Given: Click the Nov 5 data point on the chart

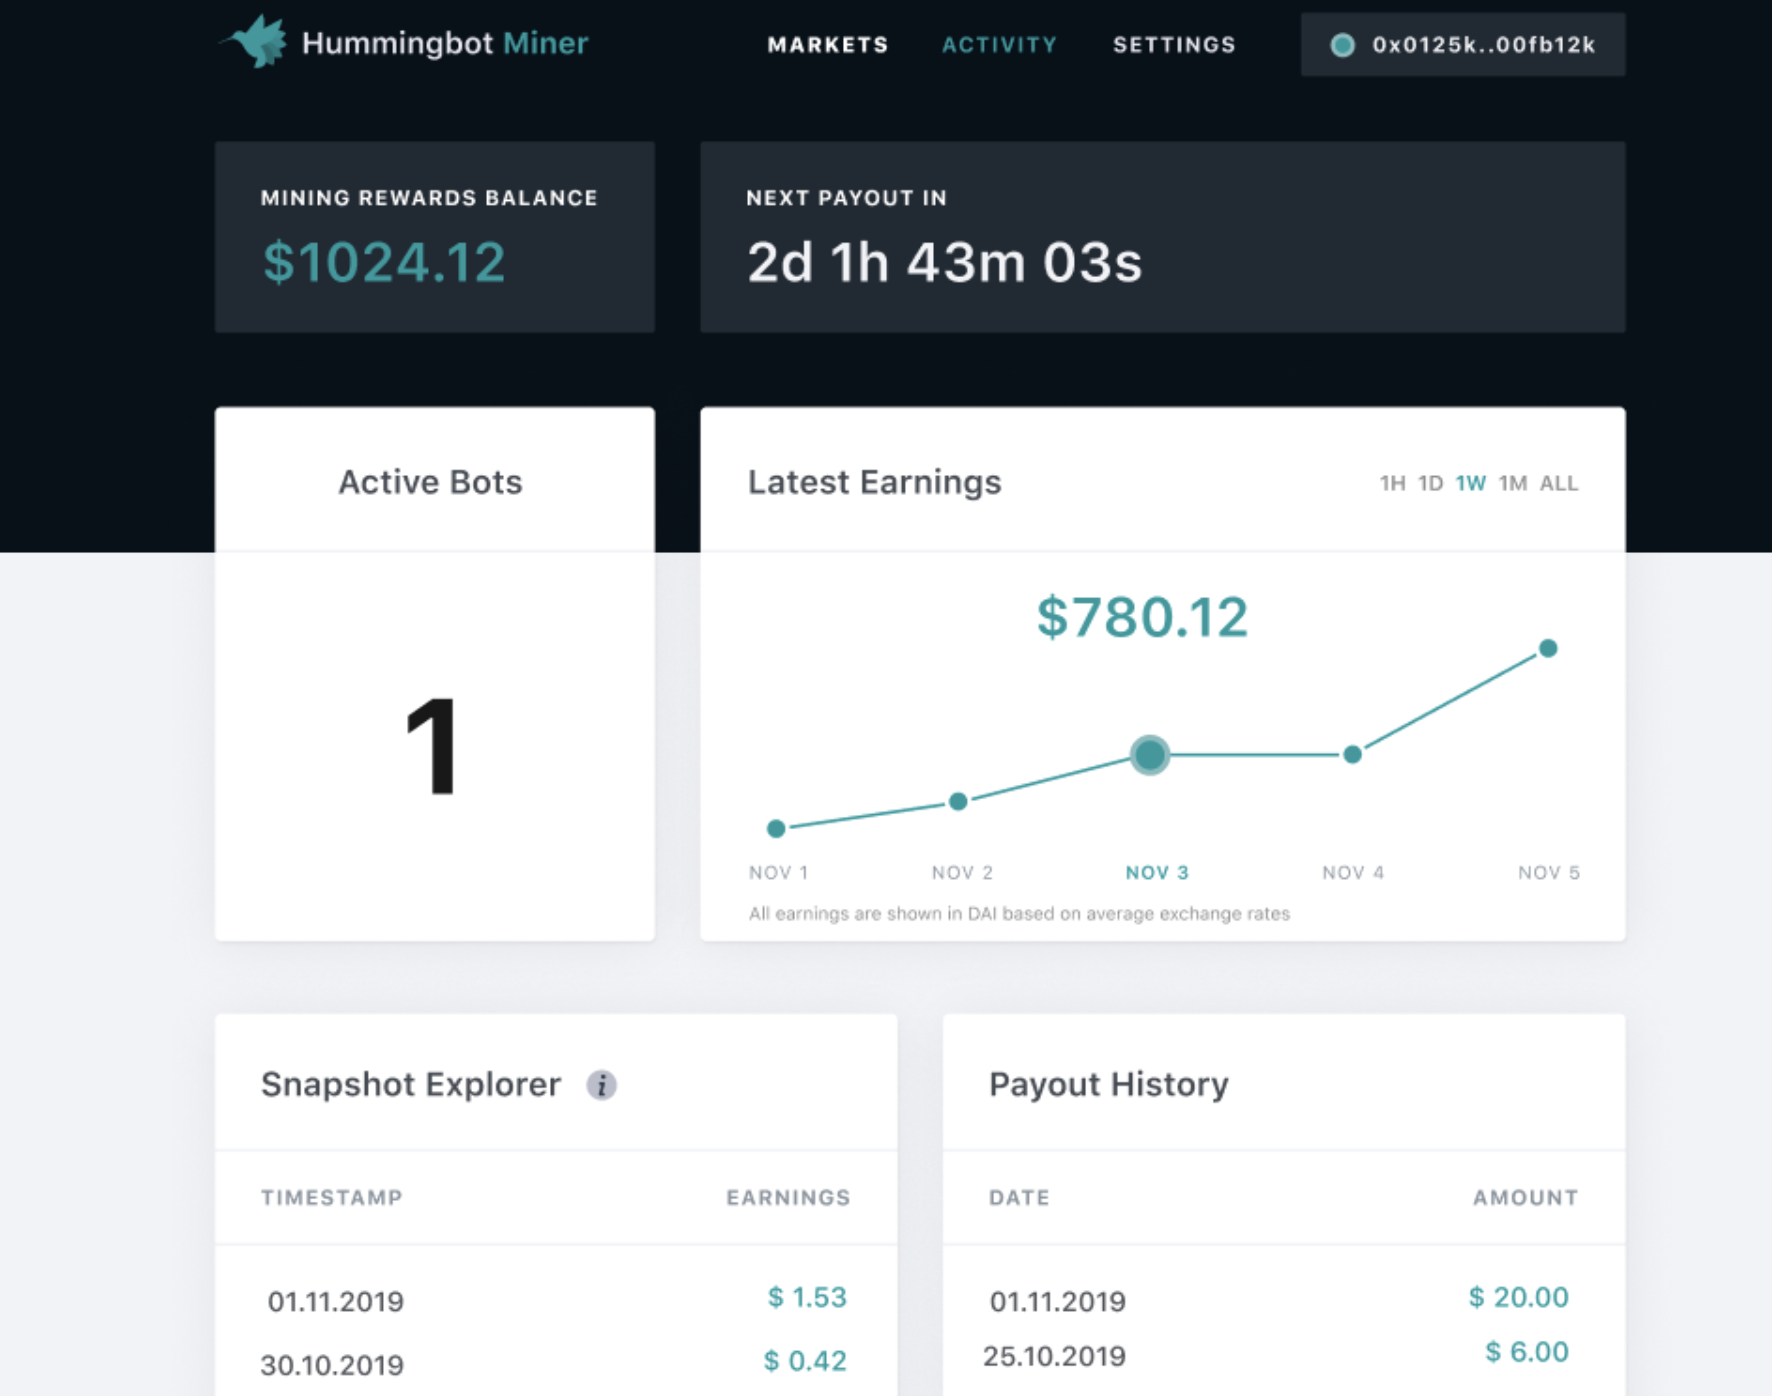Looking at the screenshot, I should click(x=1548, y=648).
